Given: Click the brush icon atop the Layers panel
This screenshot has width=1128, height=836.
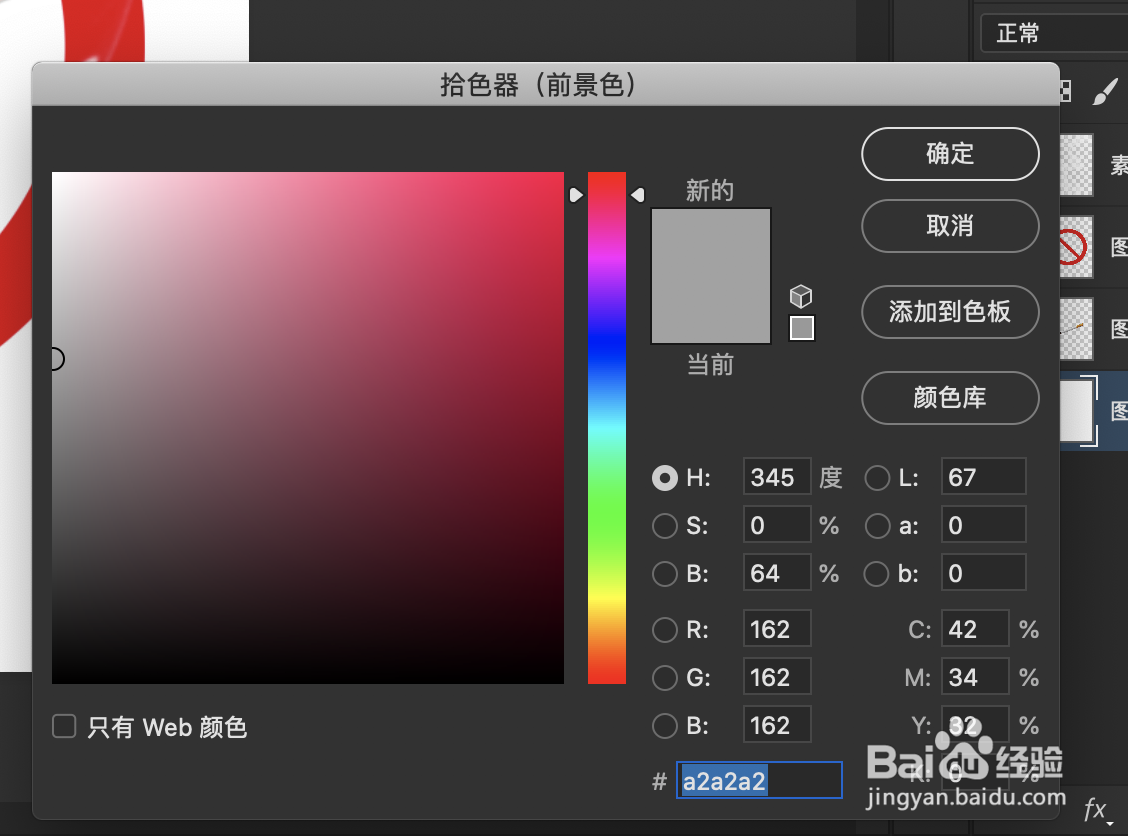Looking at the screenshot, I should pos(1106,90).
